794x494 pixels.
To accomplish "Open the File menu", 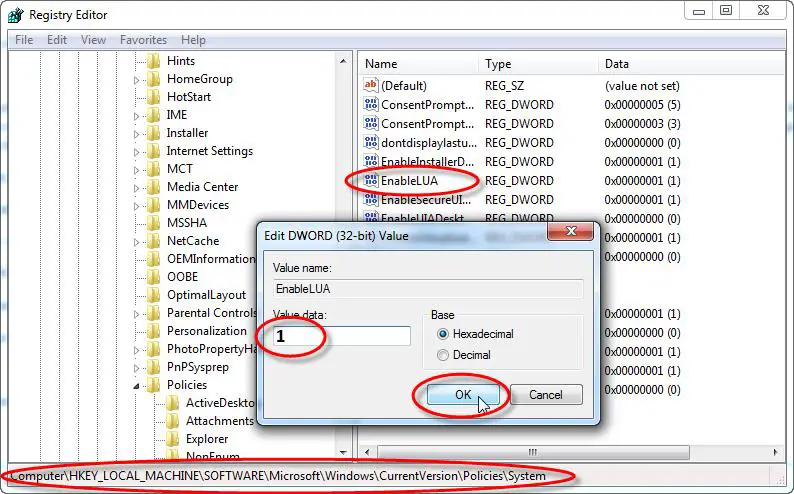I will point(24,40).
